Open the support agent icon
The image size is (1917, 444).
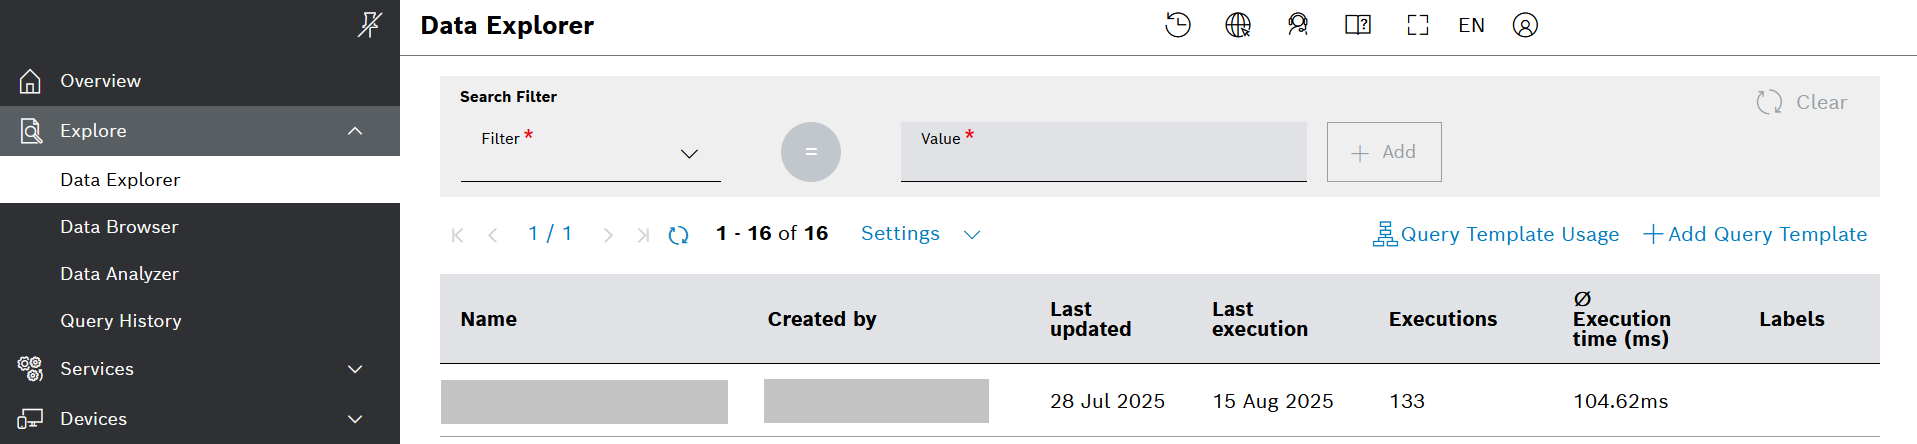[x=1298, y=25]
